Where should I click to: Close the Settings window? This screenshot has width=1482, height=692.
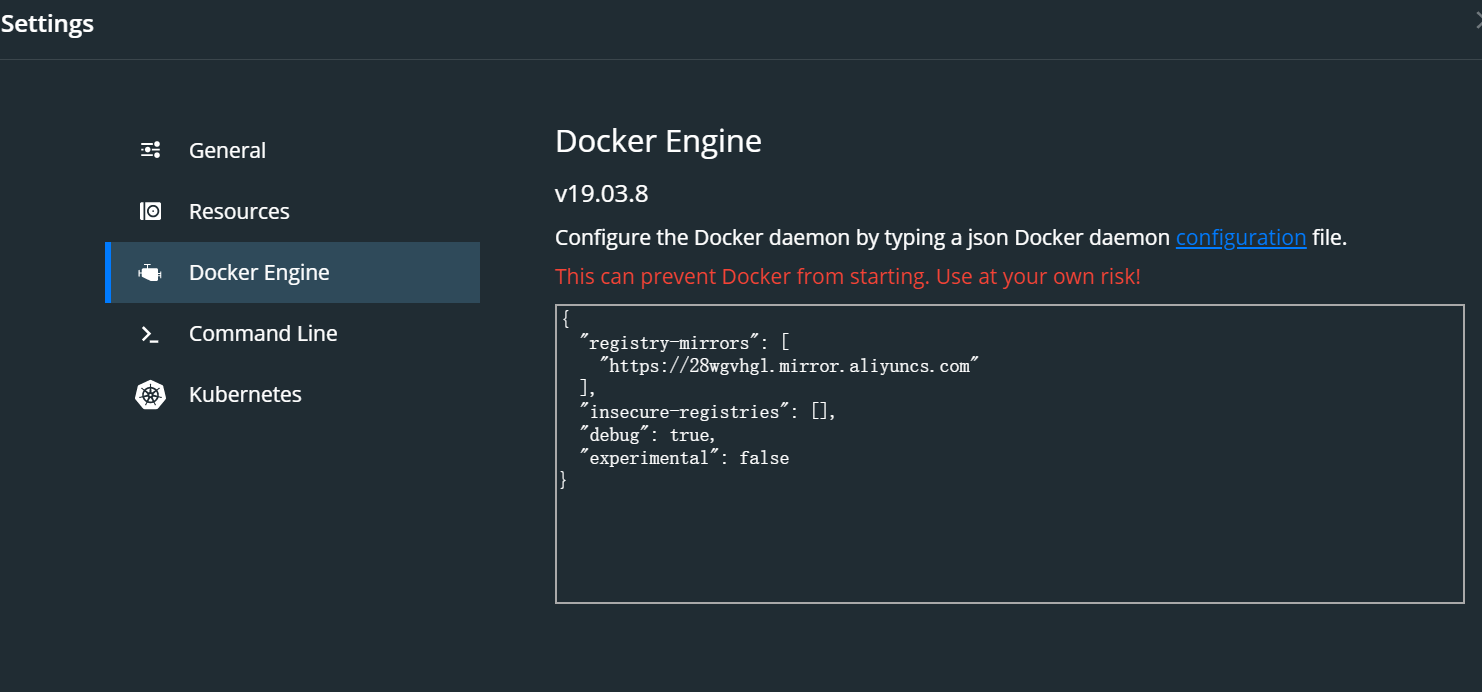coord(1477,23)
